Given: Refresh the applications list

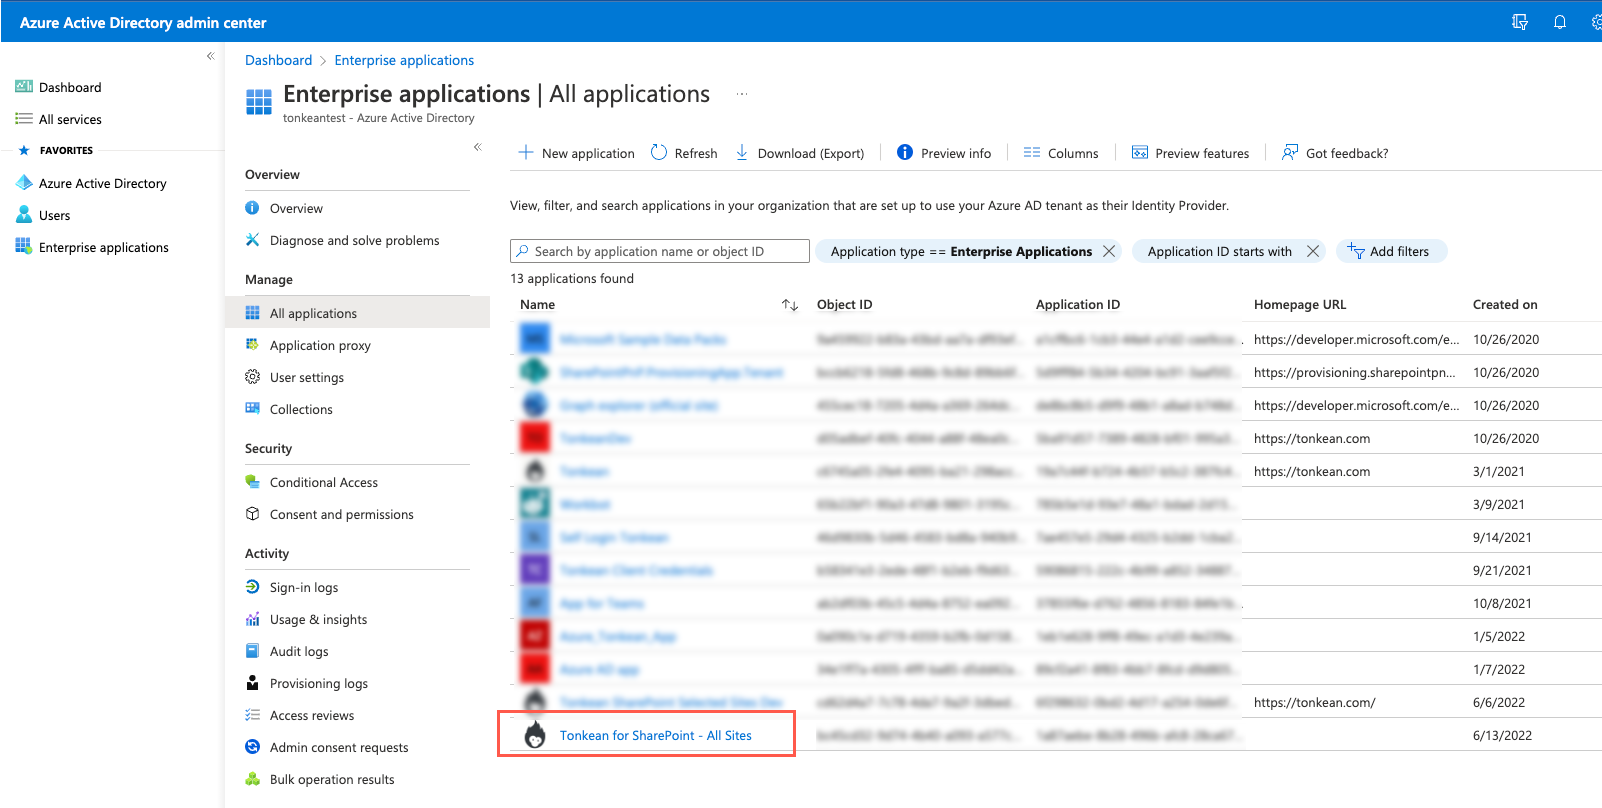Looking at the screenshot, I should (684, 153).
